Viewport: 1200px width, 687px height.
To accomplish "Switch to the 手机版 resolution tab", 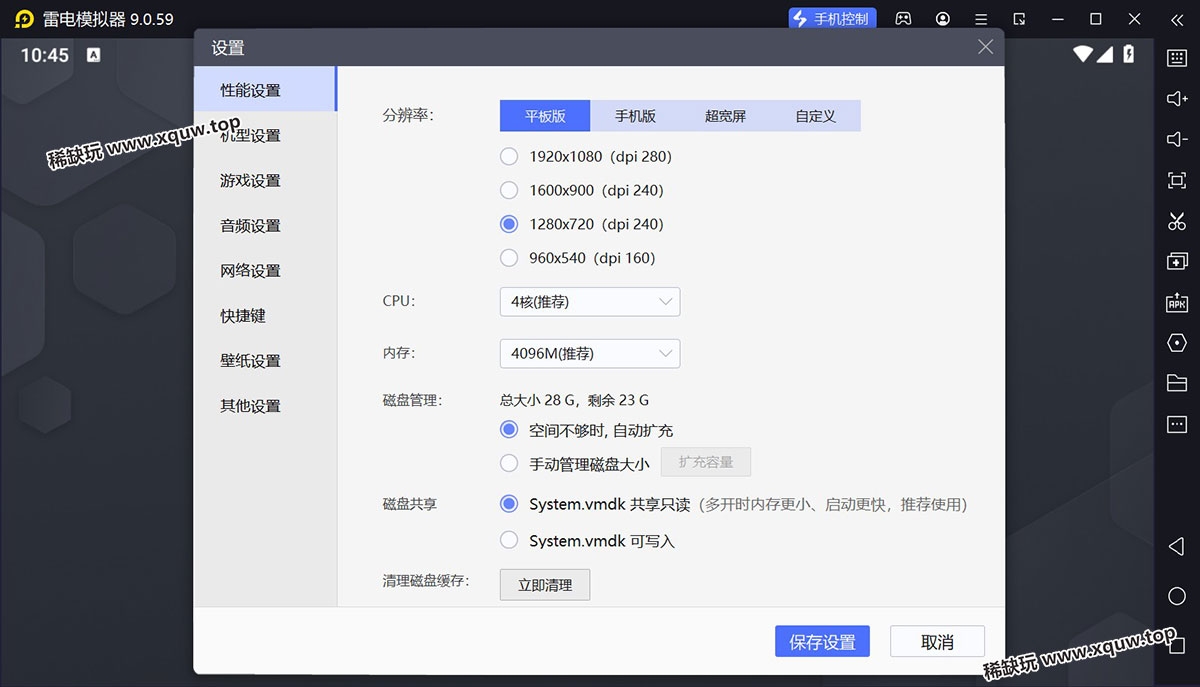I will point(635,116).
